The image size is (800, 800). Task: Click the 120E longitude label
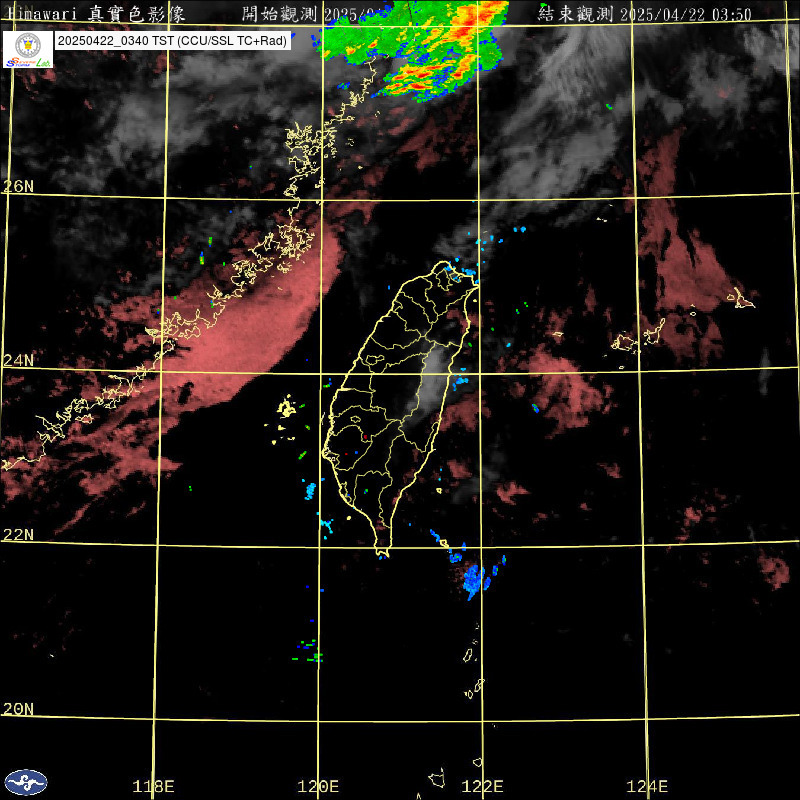(318, 786)
